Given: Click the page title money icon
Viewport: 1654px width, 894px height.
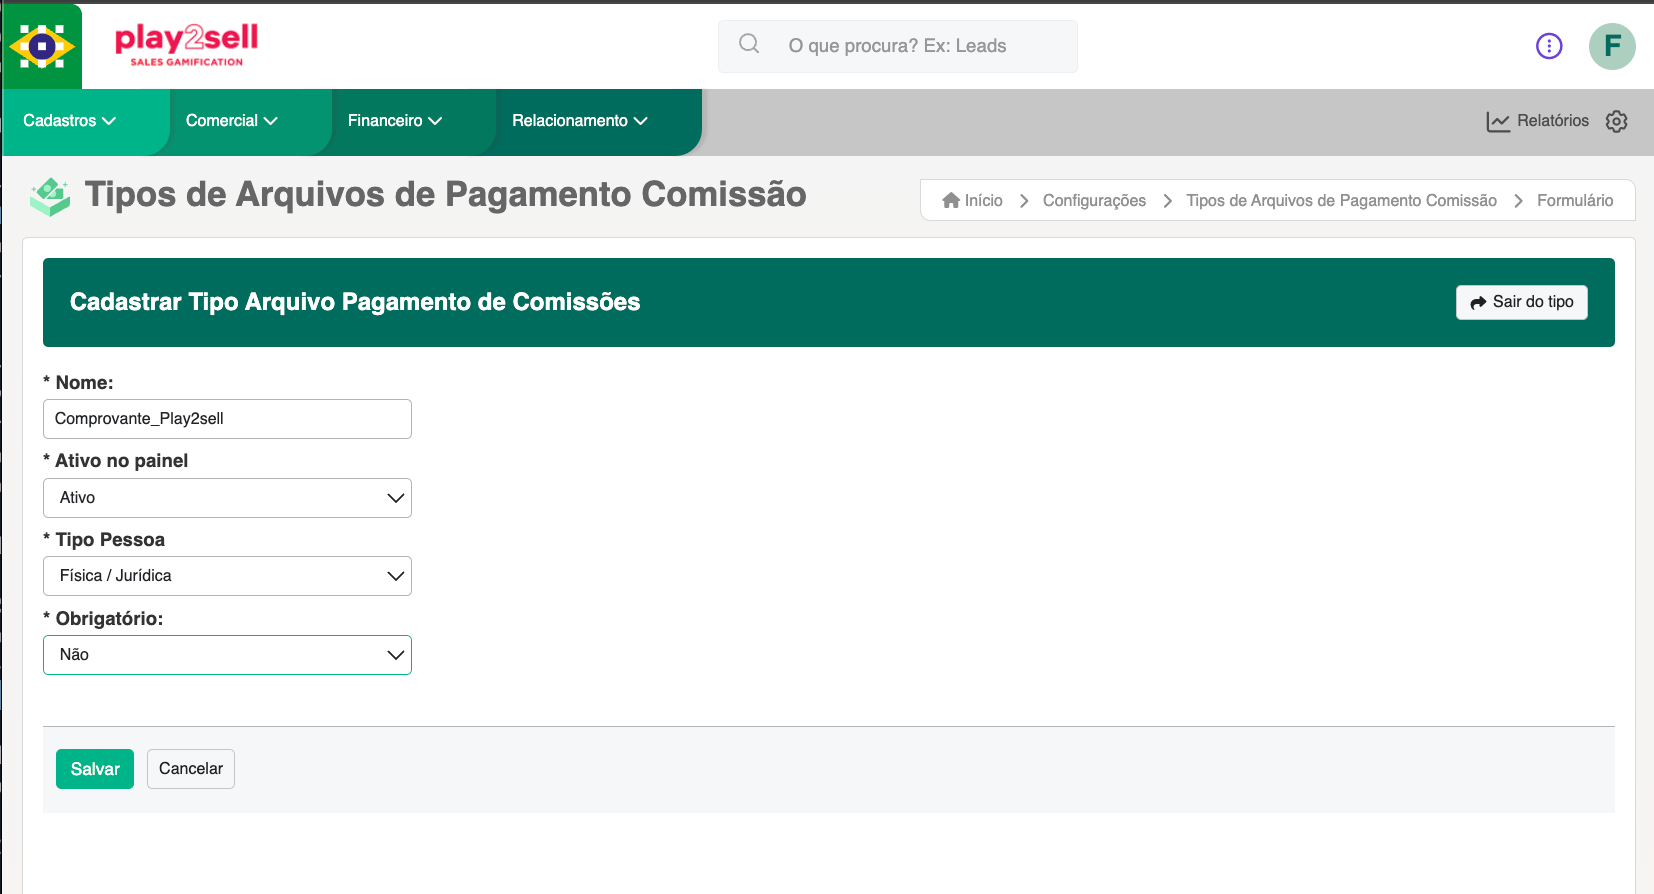Looking at the screenshot, I should 50,196.
